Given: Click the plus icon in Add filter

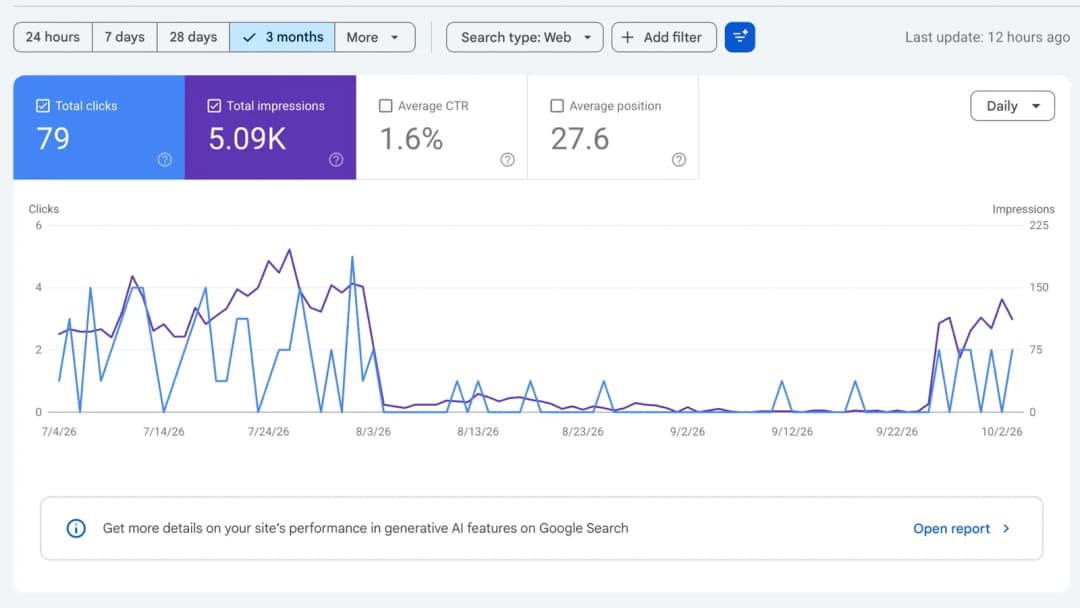Looking at the screenshot, I should tap(627, 37).
